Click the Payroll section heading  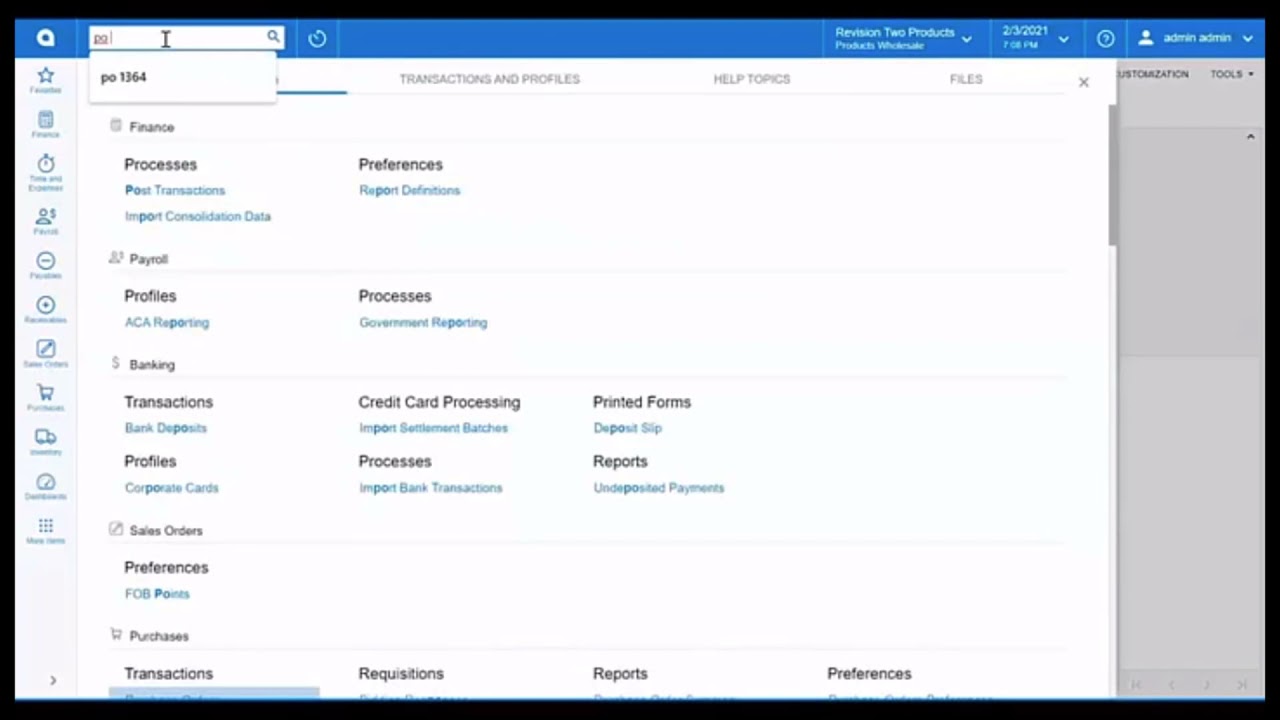pos(148,259)
